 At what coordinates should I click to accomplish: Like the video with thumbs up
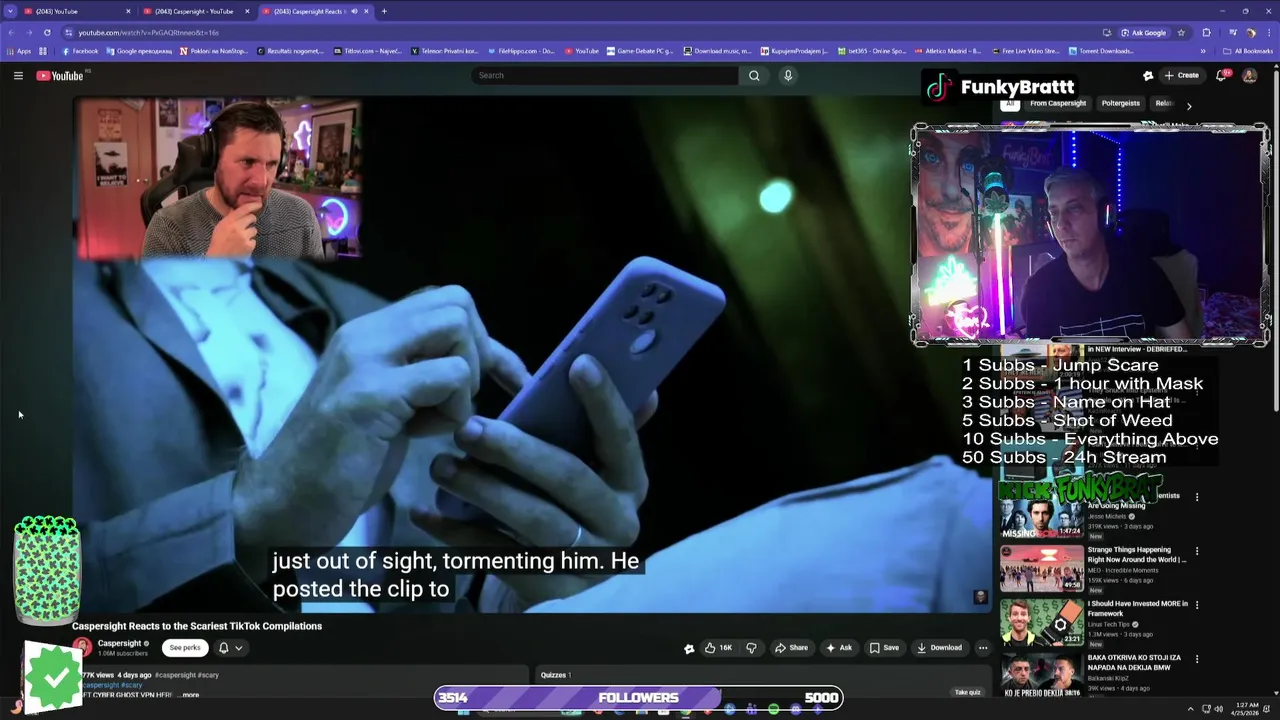(718, 648)
